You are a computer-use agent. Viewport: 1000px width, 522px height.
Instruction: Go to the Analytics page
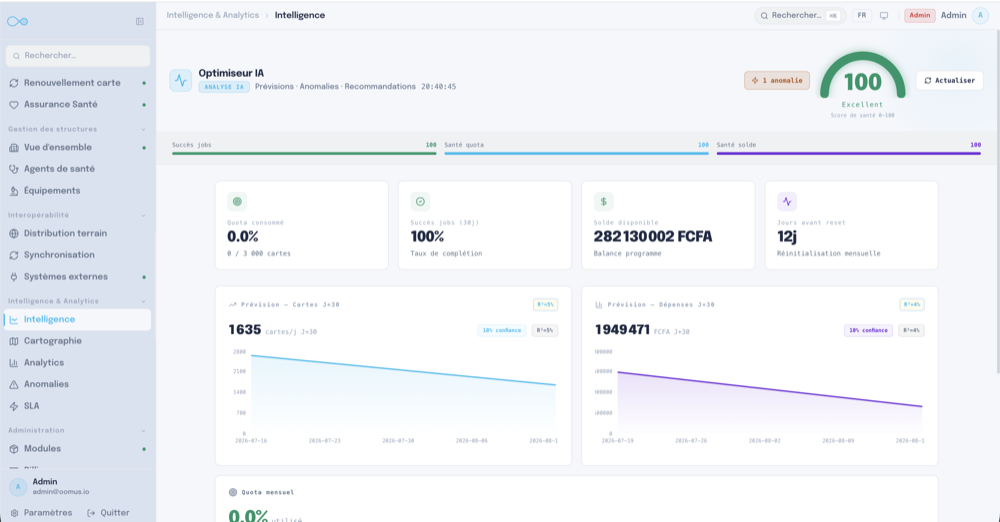77,363
